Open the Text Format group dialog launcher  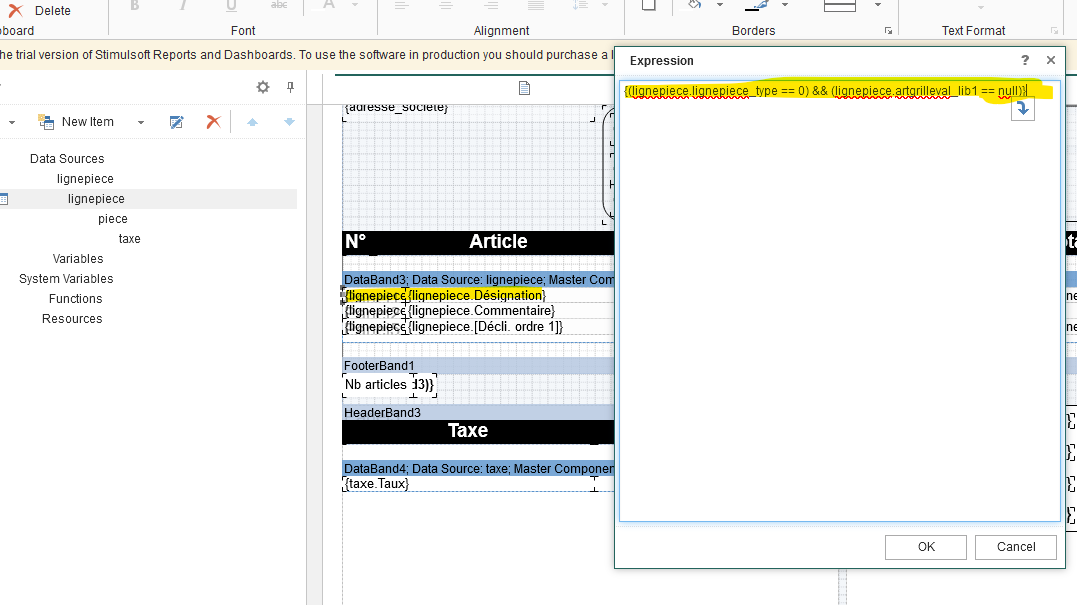tap(1054, 31)
